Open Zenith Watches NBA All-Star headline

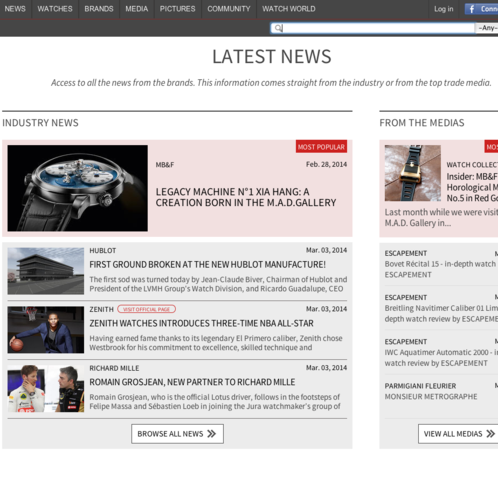coord(201,323)
